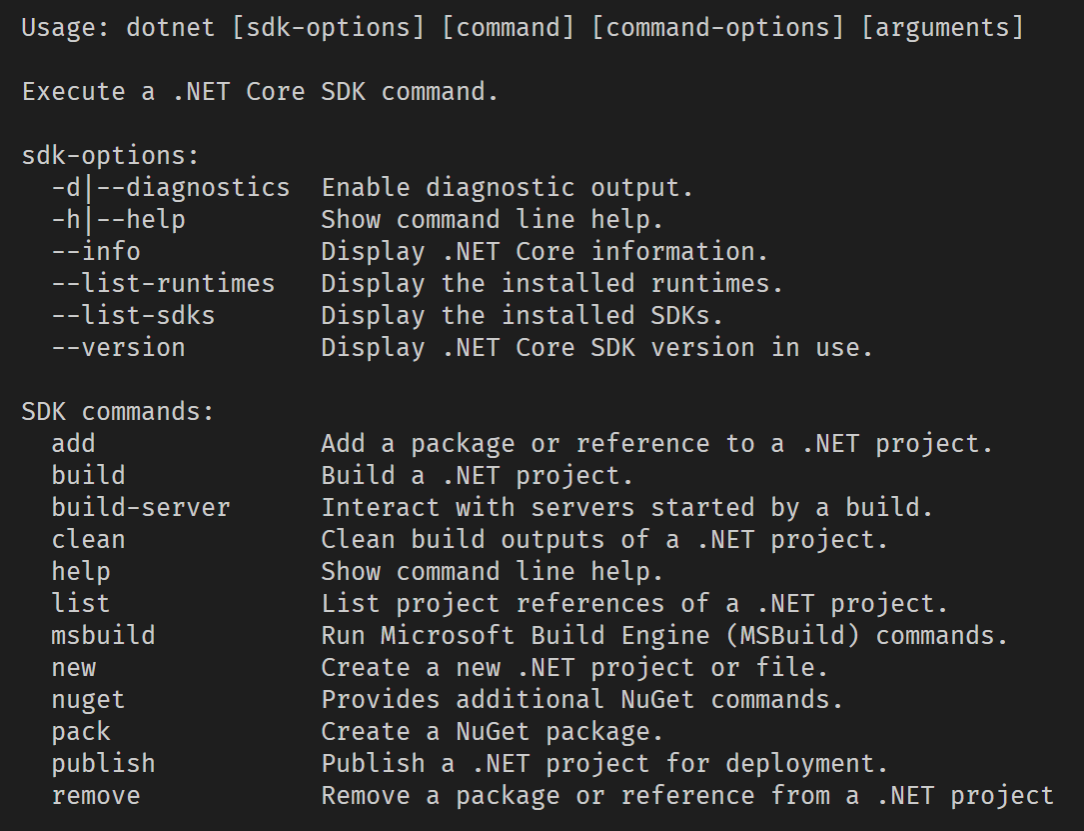Click the "remove" command name

tap(96, 796)
